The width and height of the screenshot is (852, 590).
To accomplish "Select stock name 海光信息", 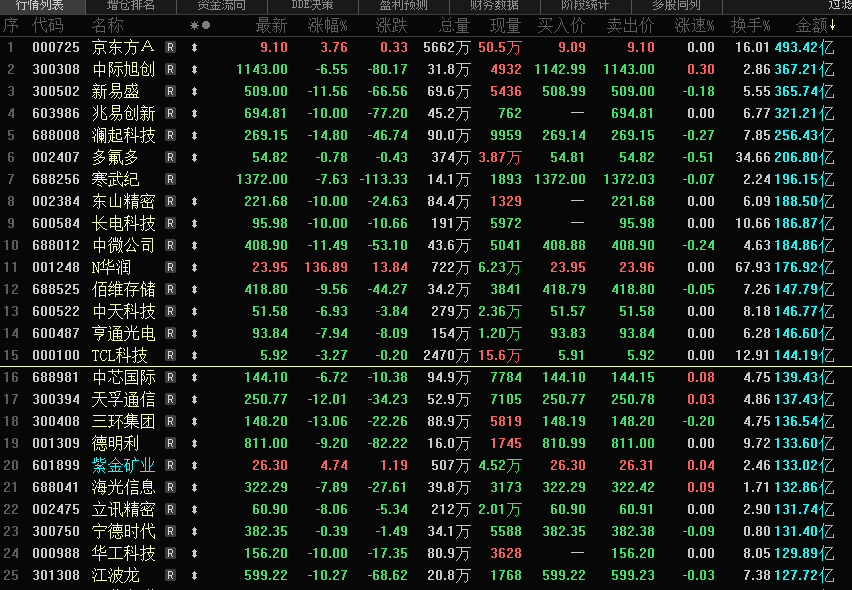I will (x=123, y=487).
